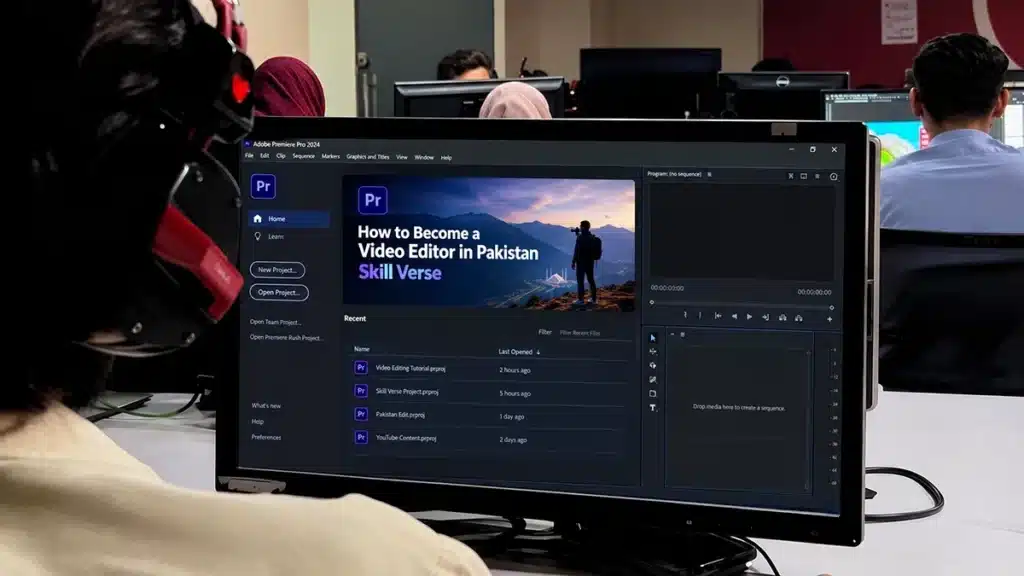Step back one frame in Program monitor
The image size is (1024, 576).
tap(734, 317)
